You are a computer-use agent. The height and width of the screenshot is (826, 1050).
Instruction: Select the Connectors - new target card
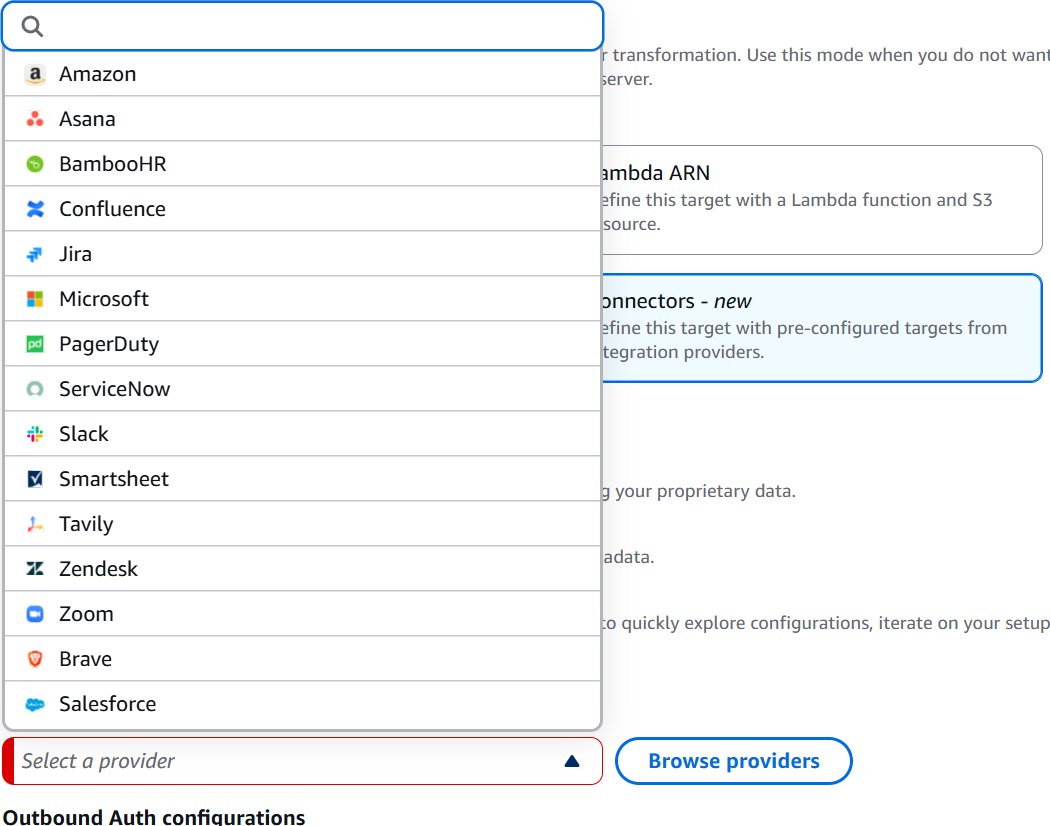tap(821, 328)
